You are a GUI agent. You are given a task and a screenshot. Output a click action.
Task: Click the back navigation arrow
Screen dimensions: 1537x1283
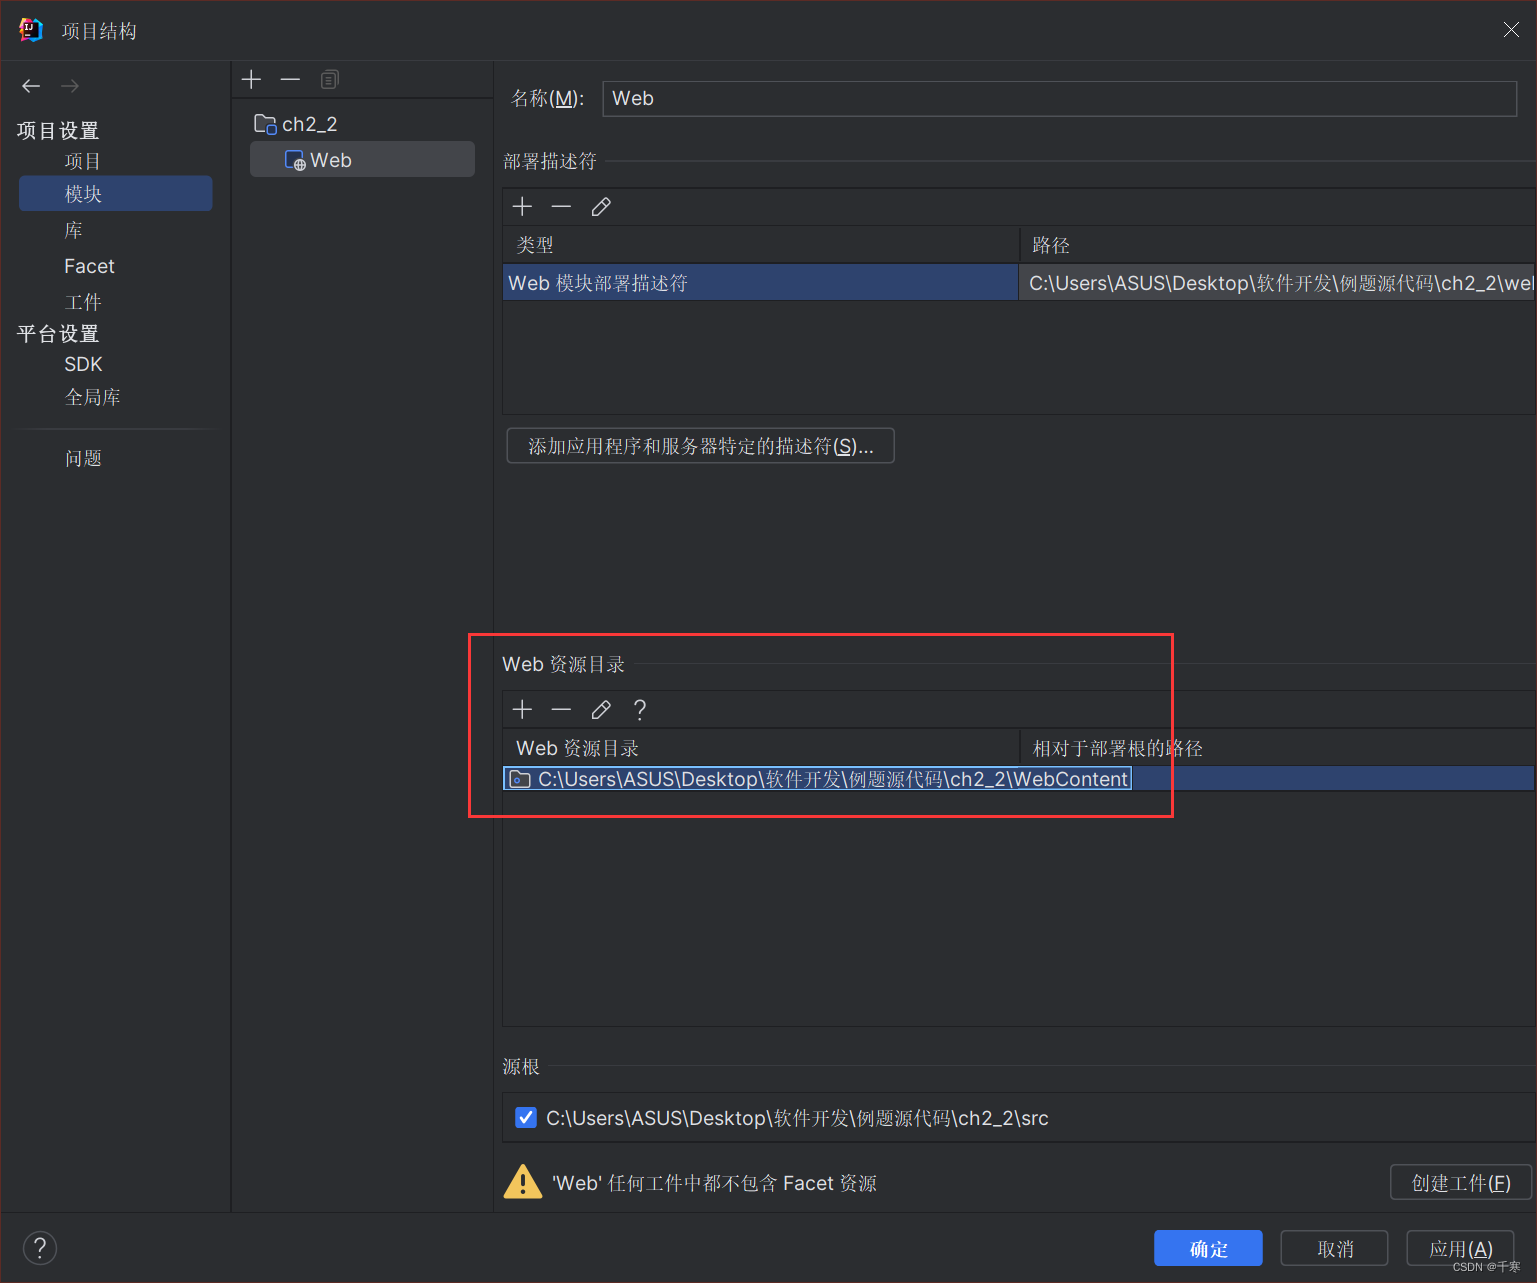[x=31, y=86]
